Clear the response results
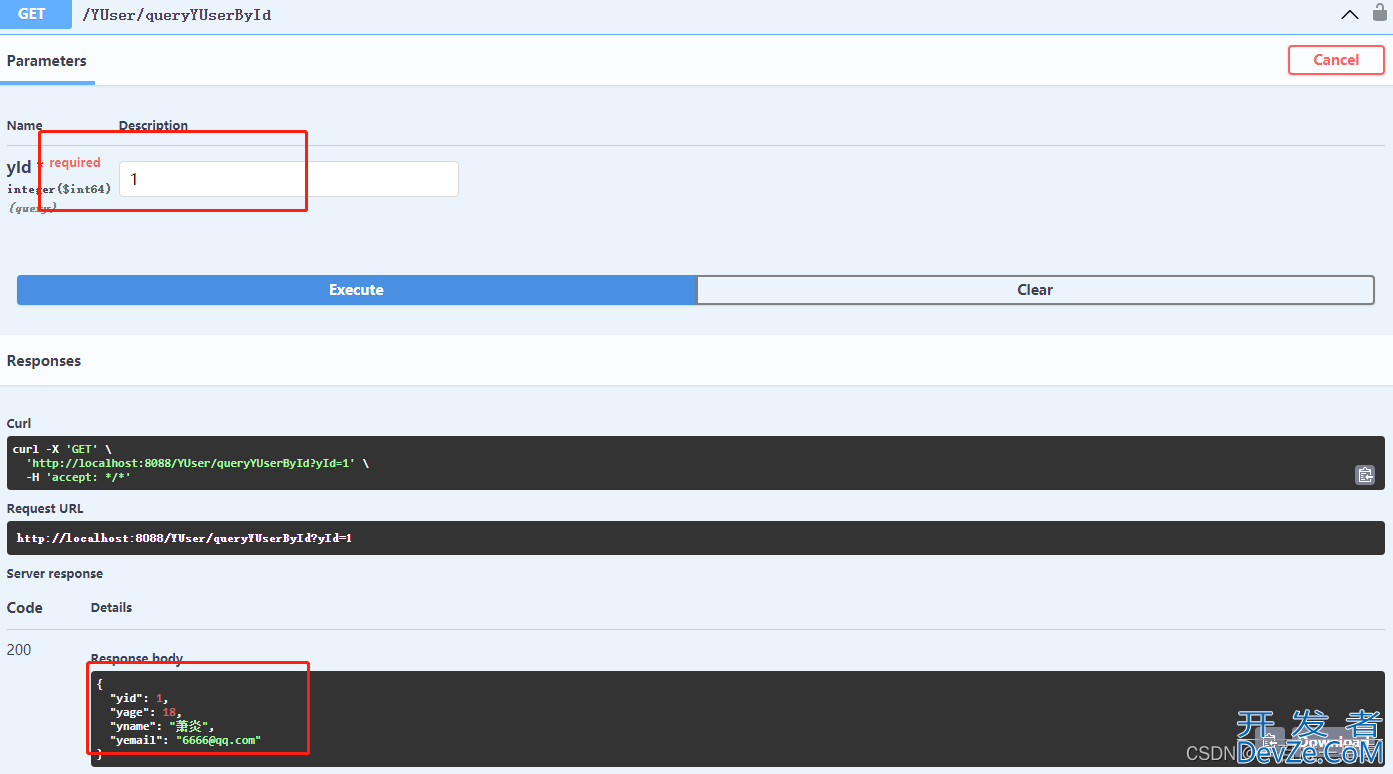Image resolution: width=1393 pixels, height=774 pixels. [1035, 290]
